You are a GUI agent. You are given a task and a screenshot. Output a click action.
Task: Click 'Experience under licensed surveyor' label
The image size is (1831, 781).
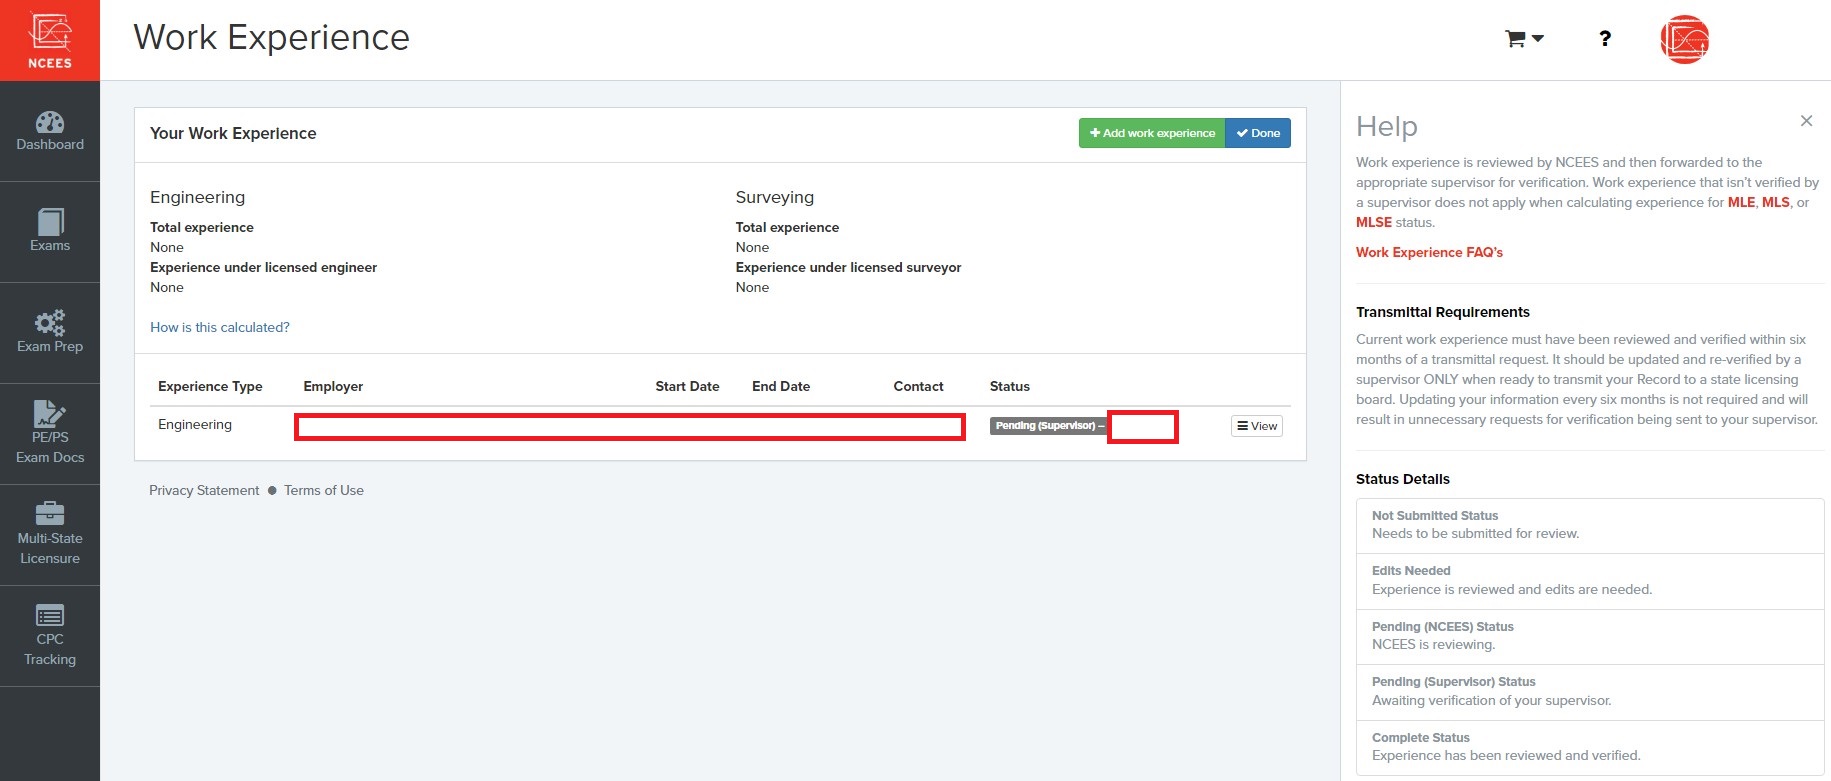pyautogui.click(x=849, y=267)
